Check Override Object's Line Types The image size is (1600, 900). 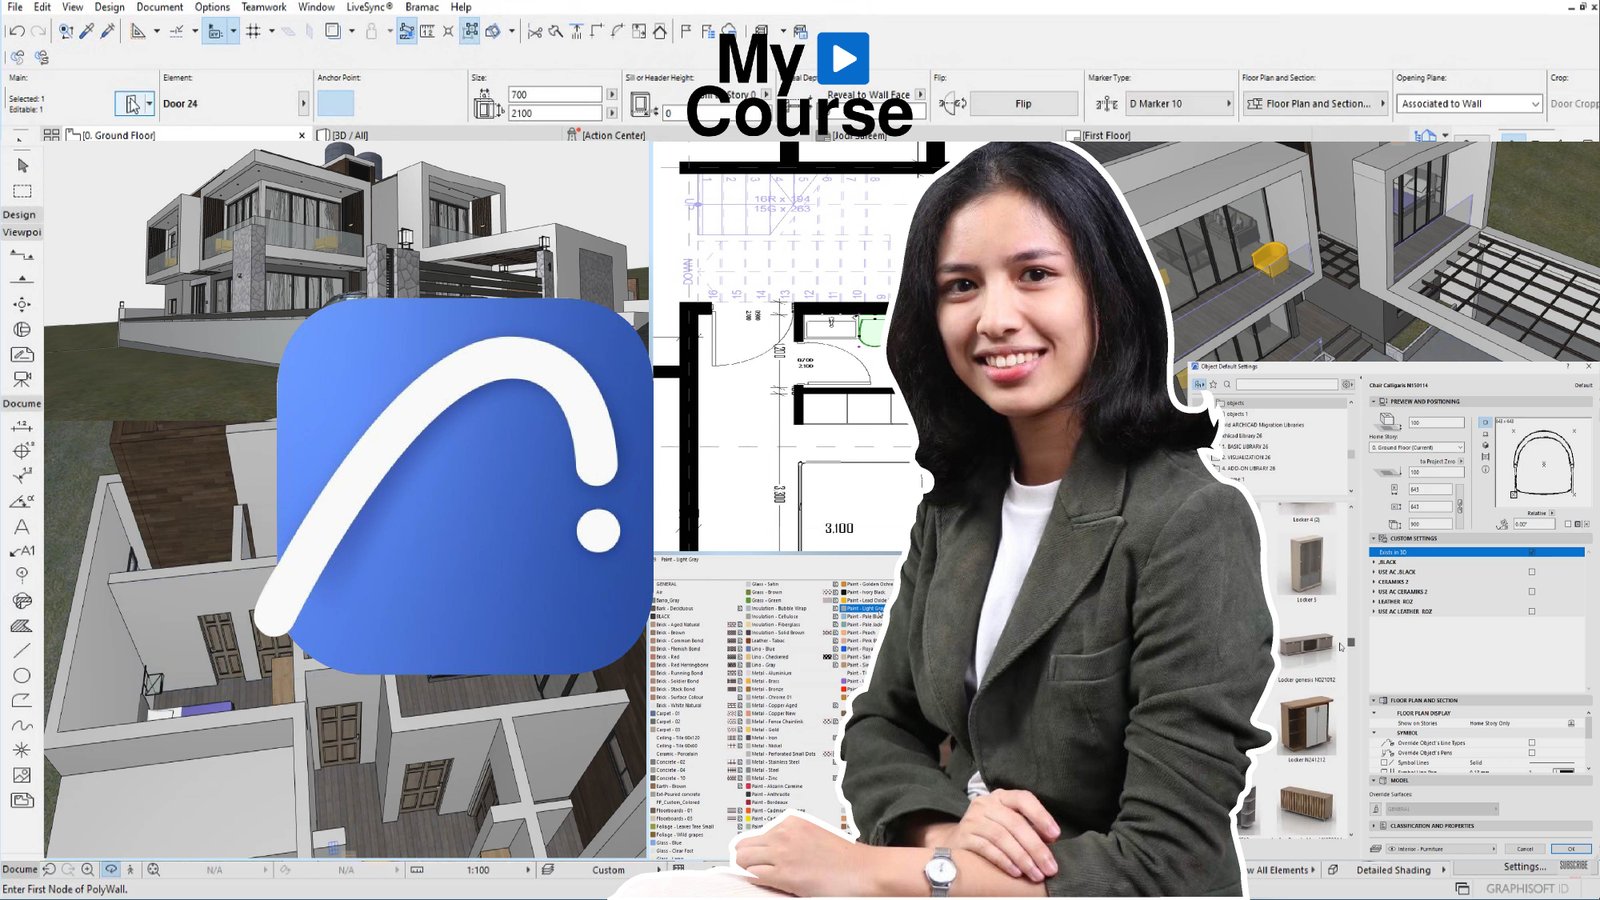1531,743
